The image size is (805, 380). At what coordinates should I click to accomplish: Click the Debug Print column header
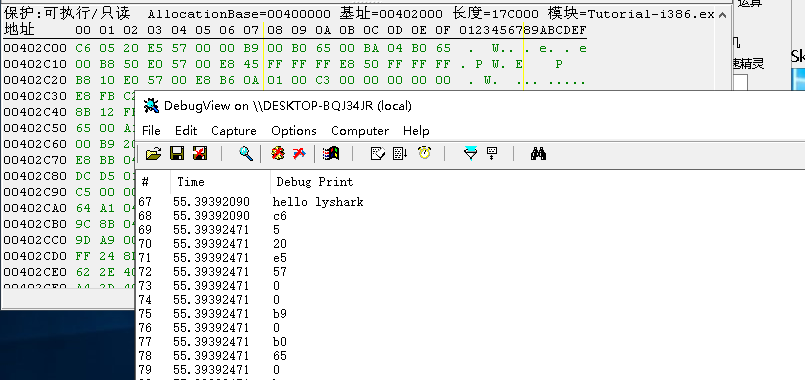click(x=315, y=182)
